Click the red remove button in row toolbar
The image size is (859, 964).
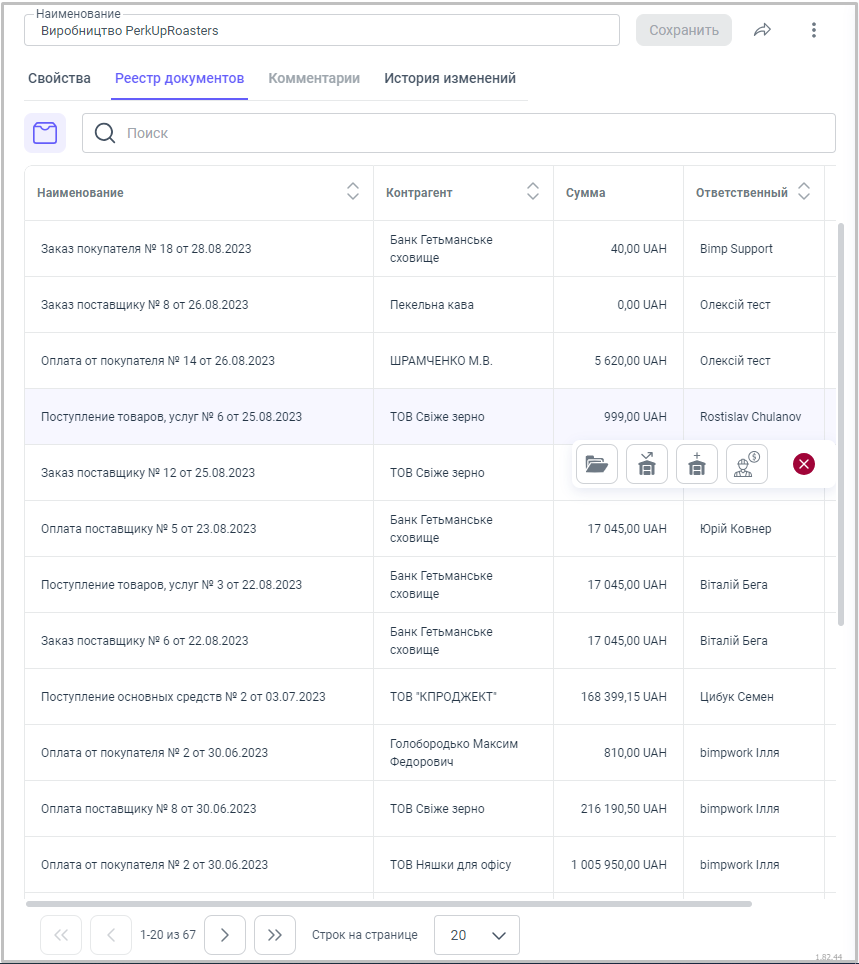[x=804, y=464]
